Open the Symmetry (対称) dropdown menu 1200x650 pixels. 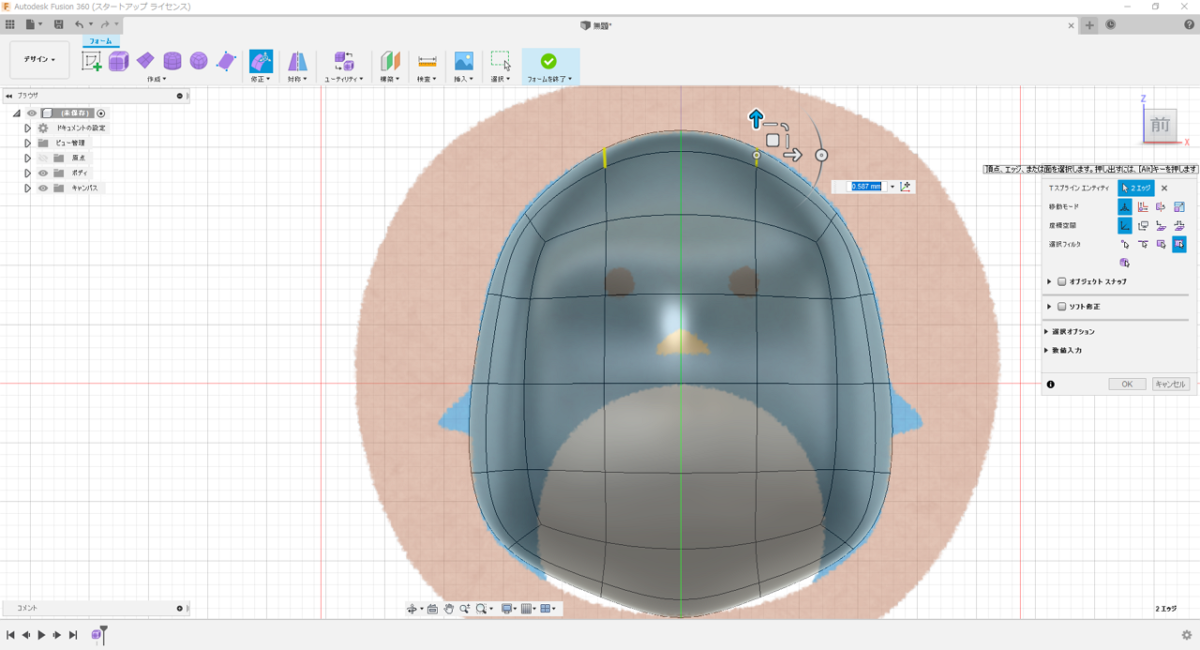(298, 78)
